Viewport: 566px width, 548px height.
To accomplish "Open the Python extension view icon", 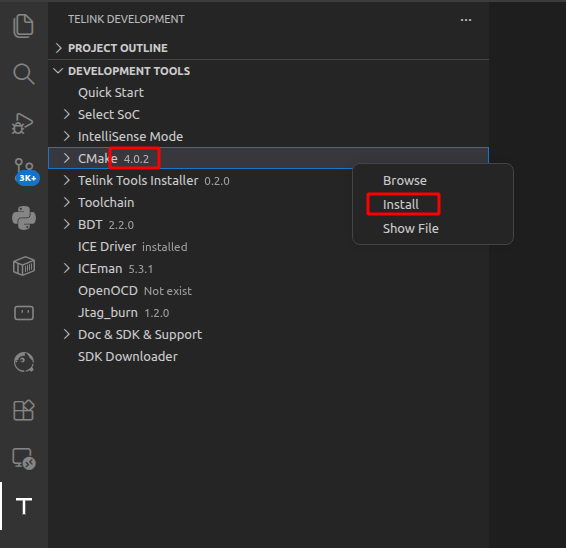I will click(24, 218).
